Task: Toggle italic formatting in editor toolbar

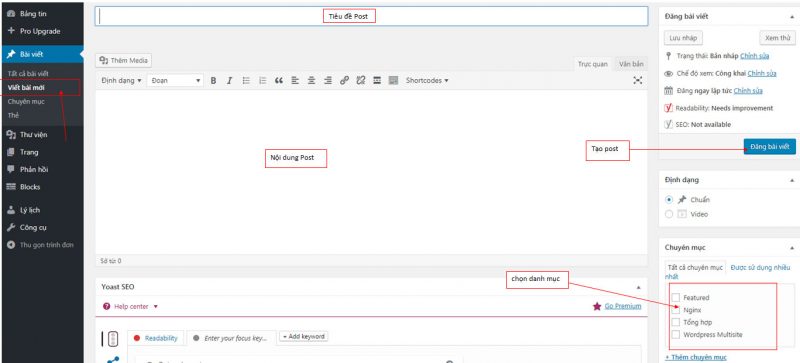Action: [x=230, y=80]
